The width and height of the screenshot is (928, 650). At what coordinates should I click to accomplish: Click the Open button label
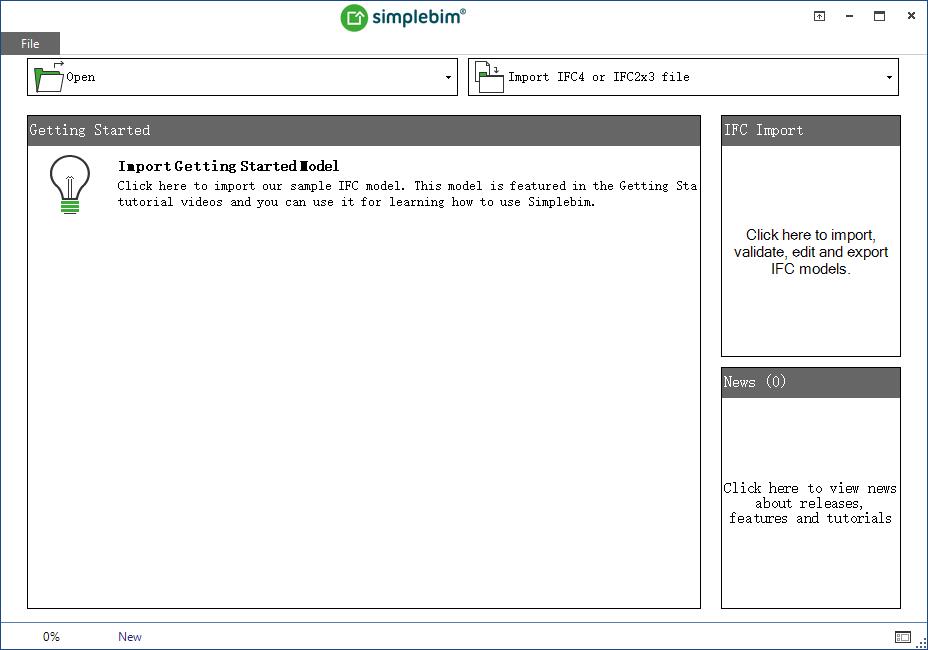(x=80, y=77)
